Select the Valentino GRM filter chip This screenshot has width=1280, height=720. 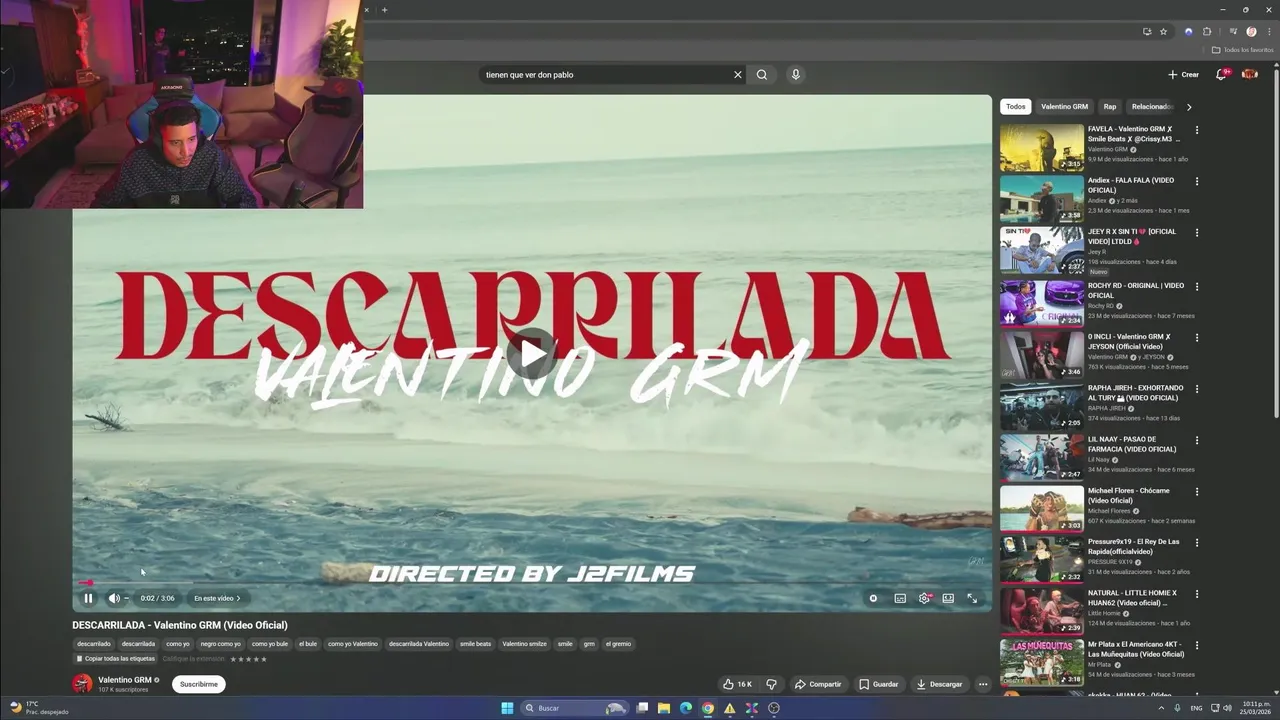(x=1064, y=107)
